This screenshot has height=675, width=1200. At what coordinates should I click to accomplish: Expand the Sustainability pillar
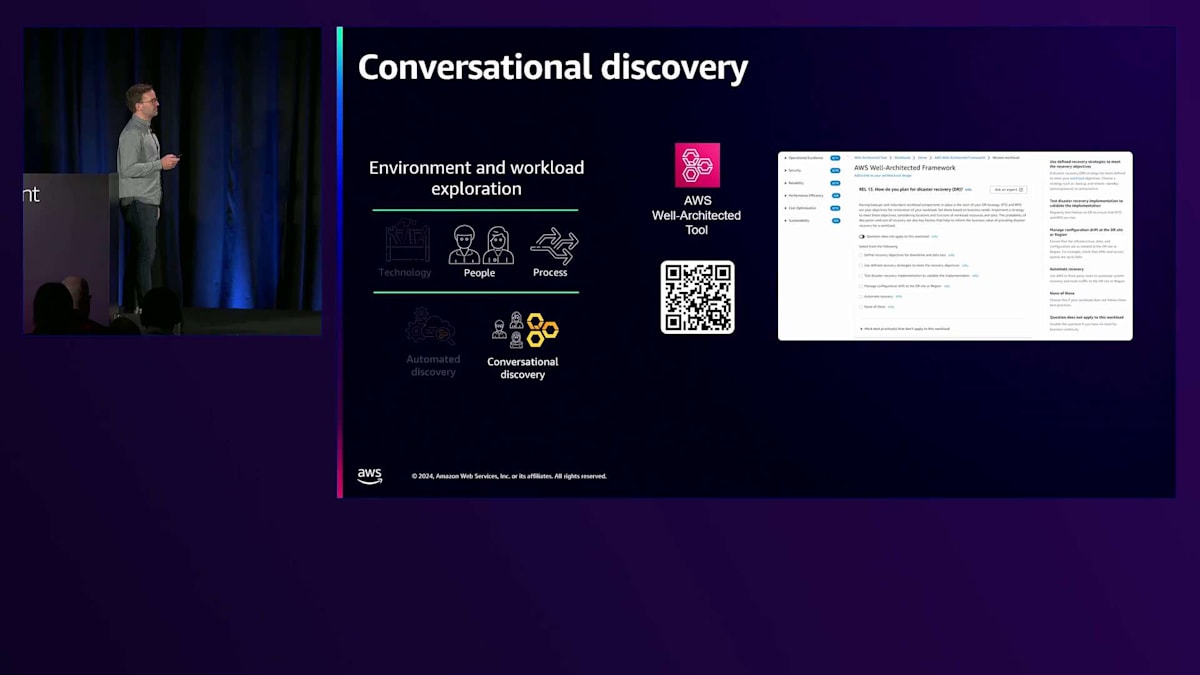(786, 220)
